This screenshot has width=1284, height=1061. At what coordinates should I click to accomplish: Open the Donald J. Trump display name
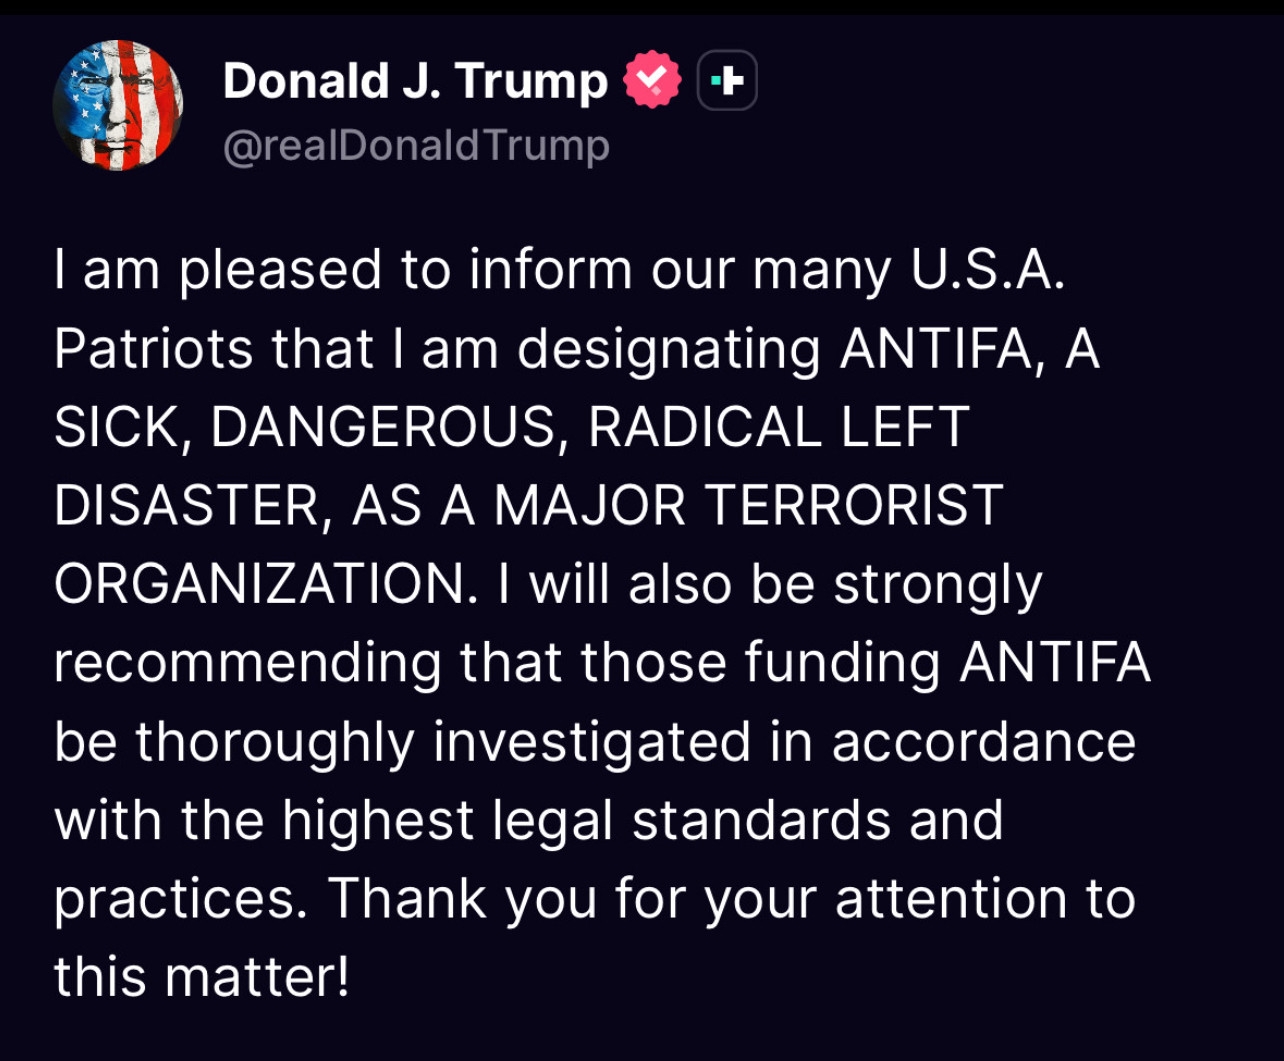tap(415, 81)
